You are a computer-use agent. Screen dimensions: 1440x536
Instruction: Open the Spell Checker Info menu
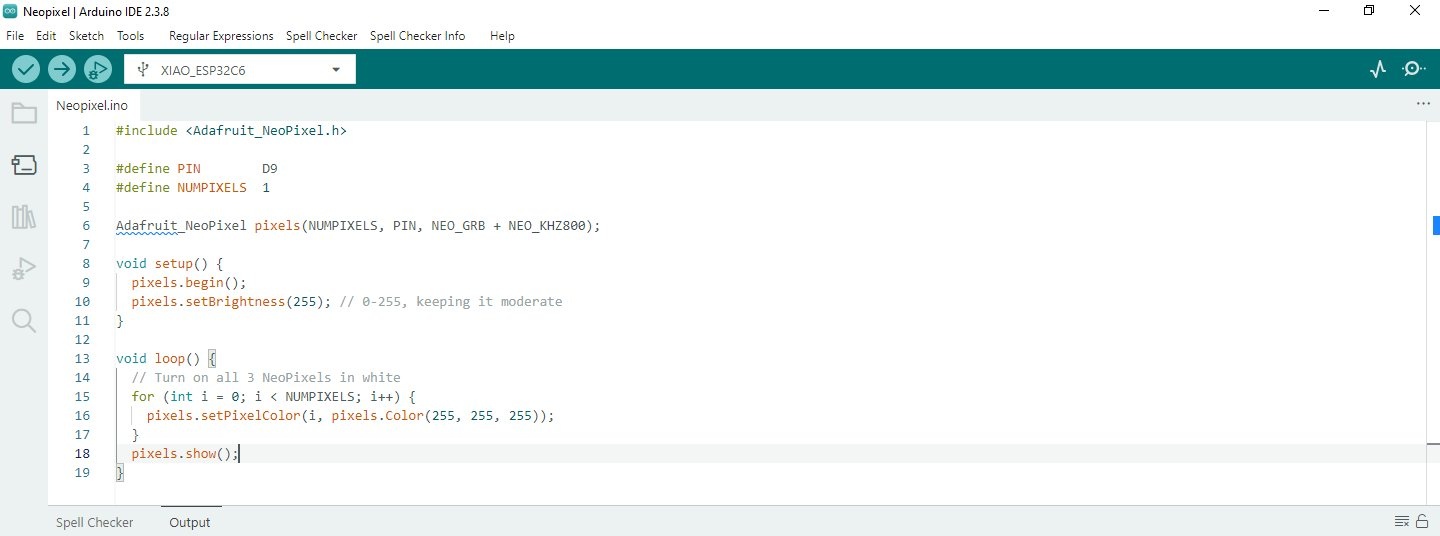(417, 36)
